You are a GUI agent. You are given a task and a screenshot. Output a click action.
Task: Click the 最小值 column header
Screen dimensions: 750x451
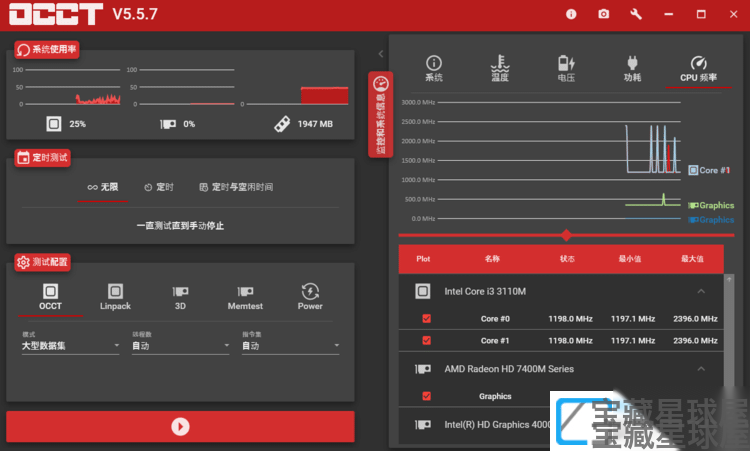click(x=630, y=259)
